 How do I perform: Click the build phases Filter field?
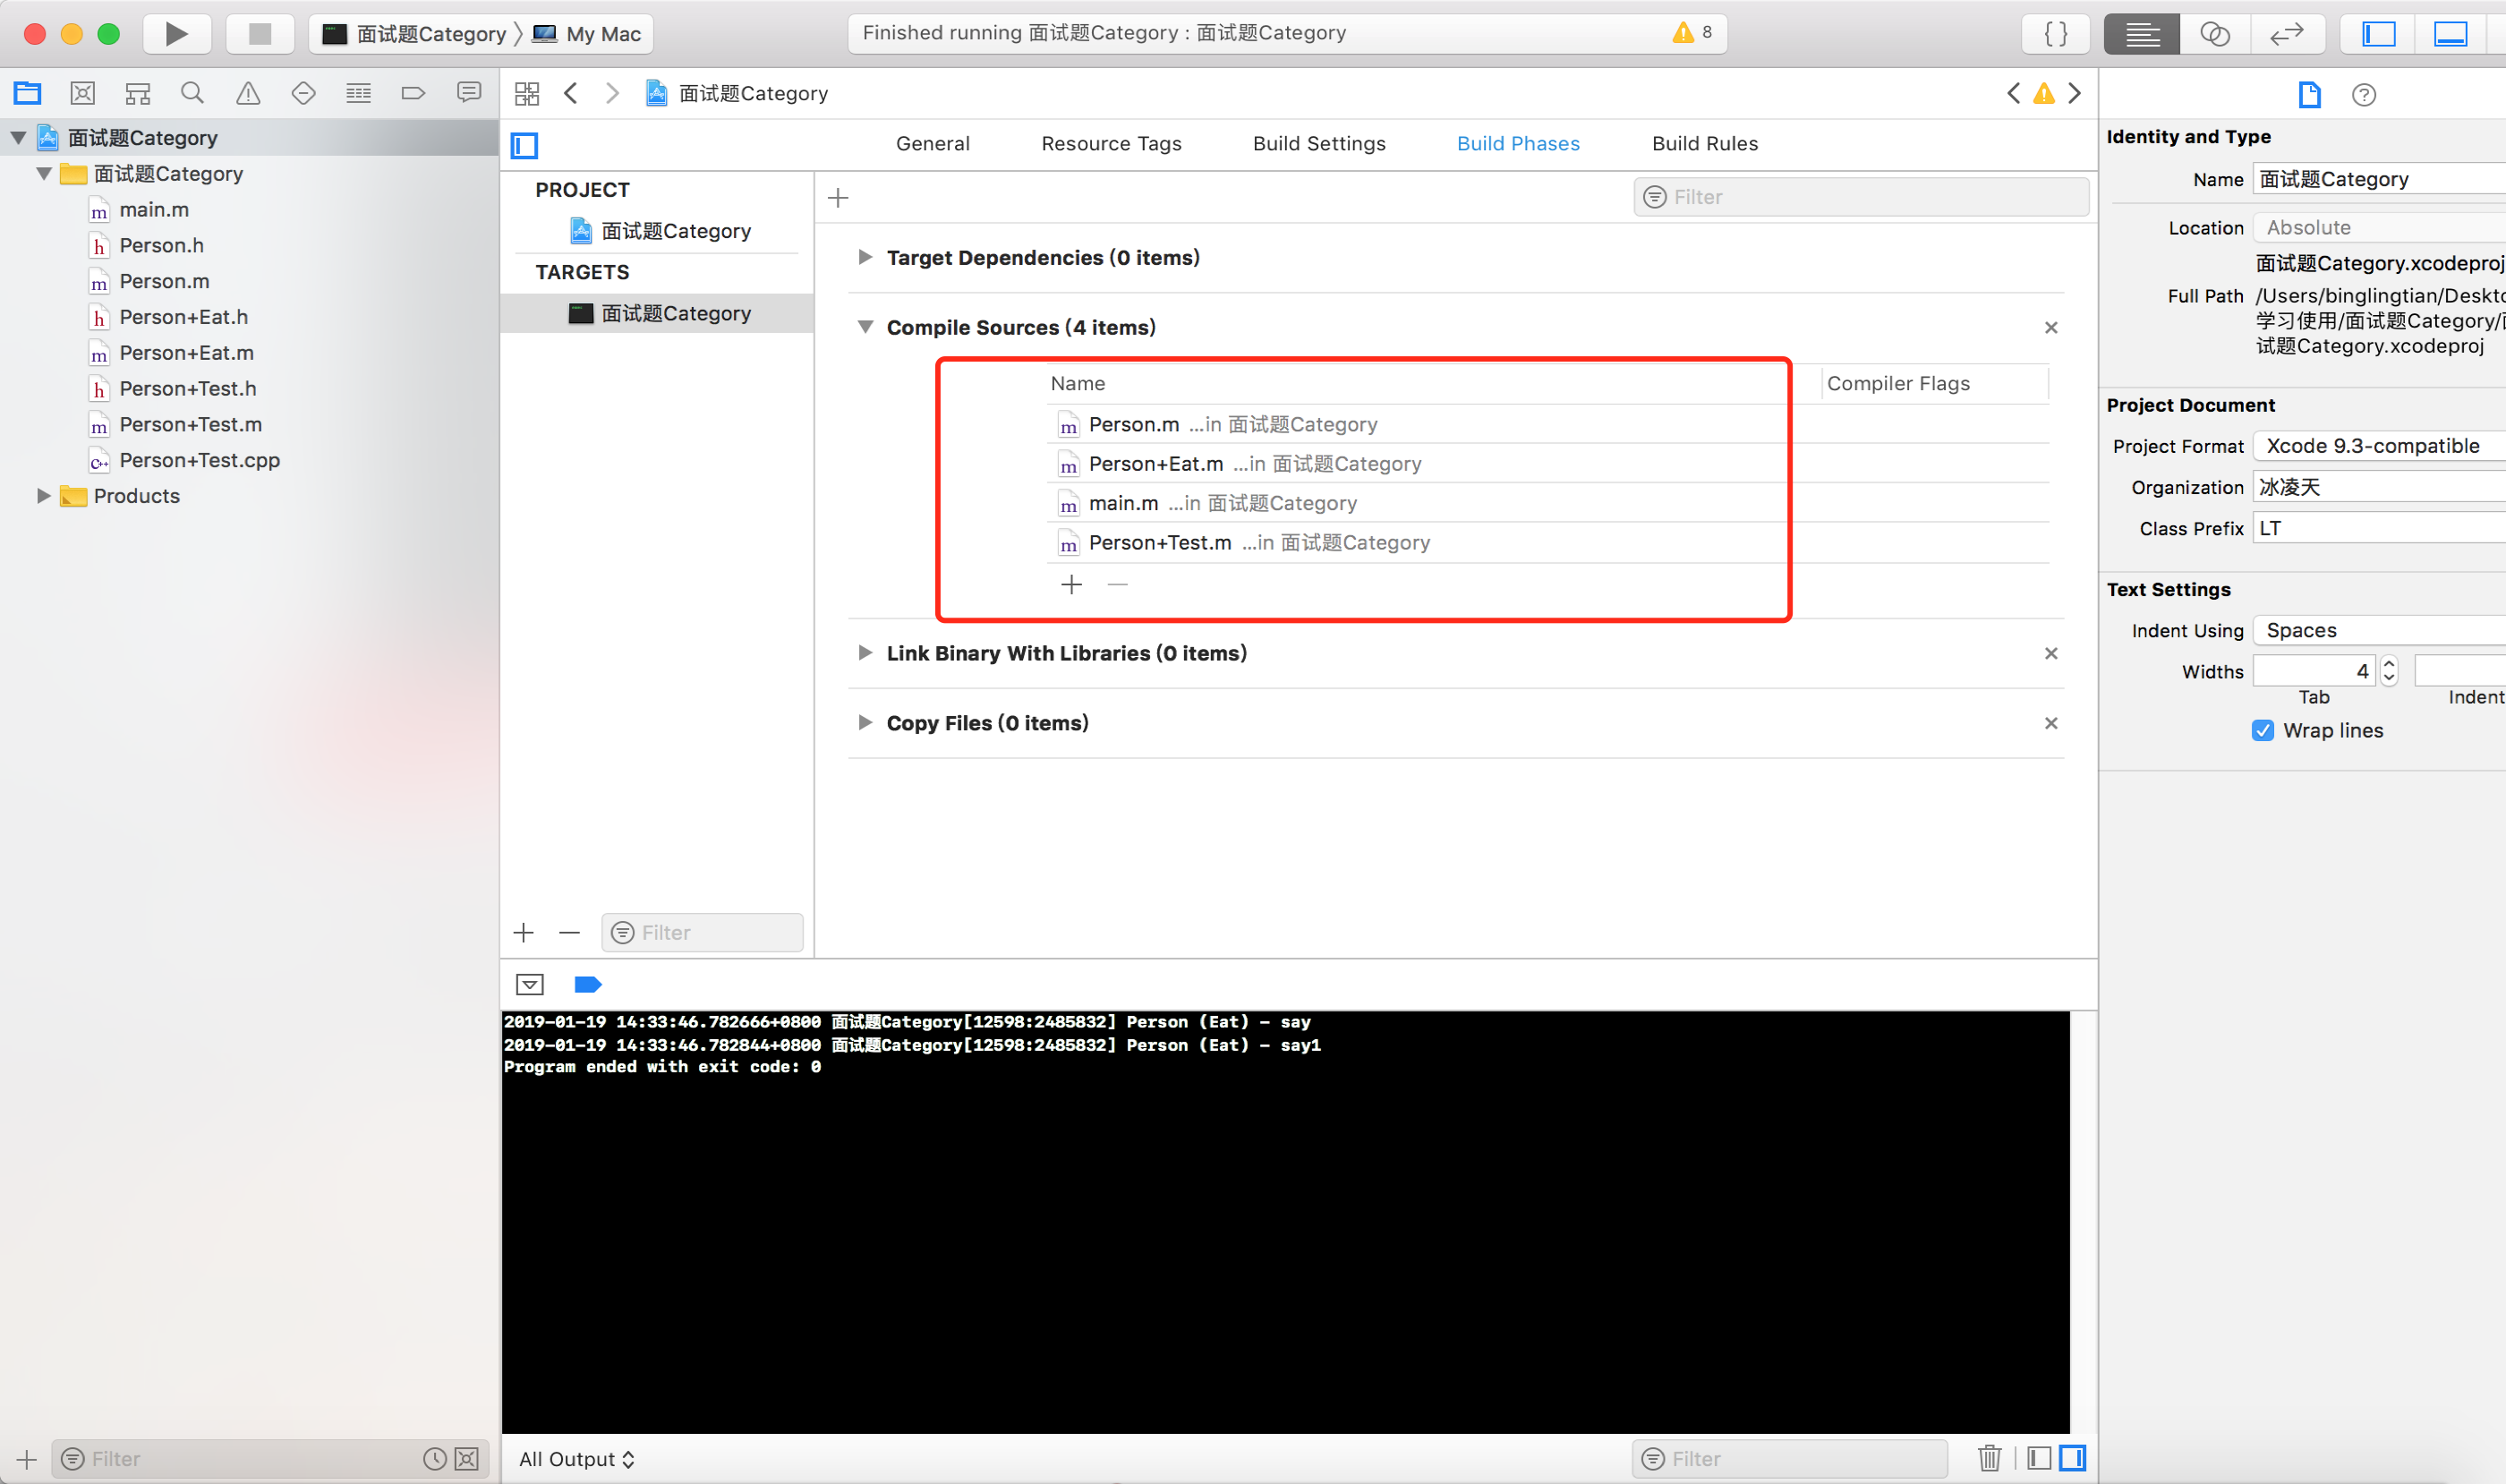pos(1860,197)
